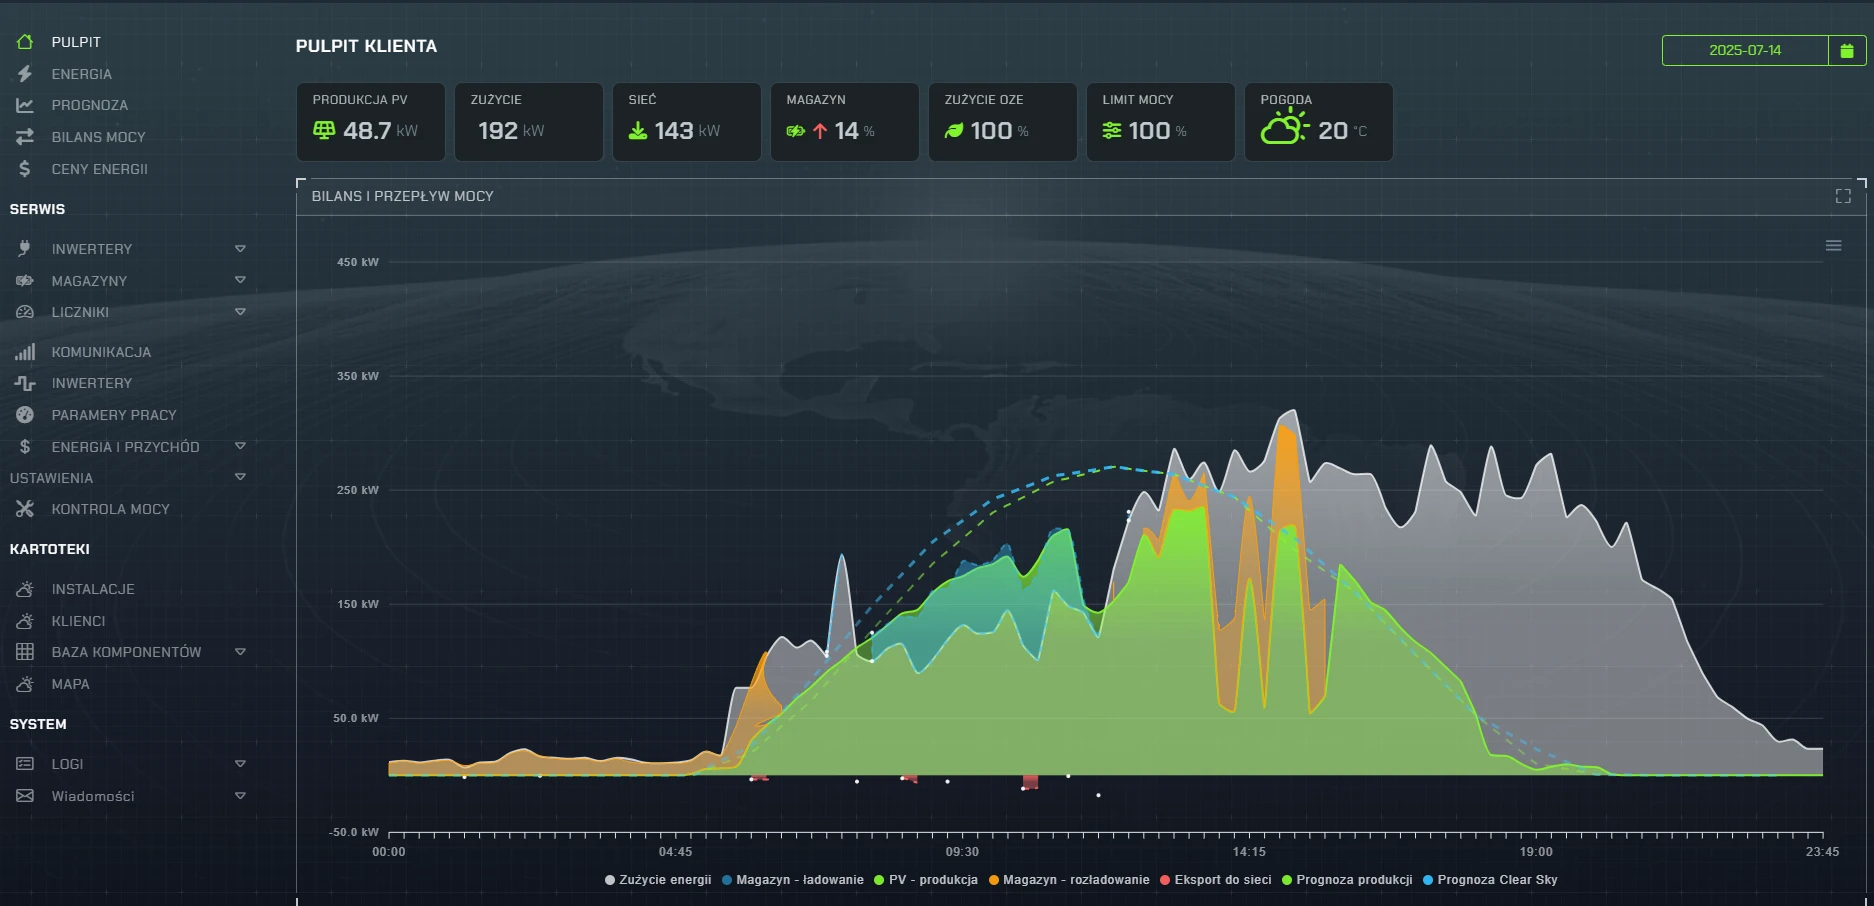Expand the Magazyny submenu arrow

[x=240, y=281]
